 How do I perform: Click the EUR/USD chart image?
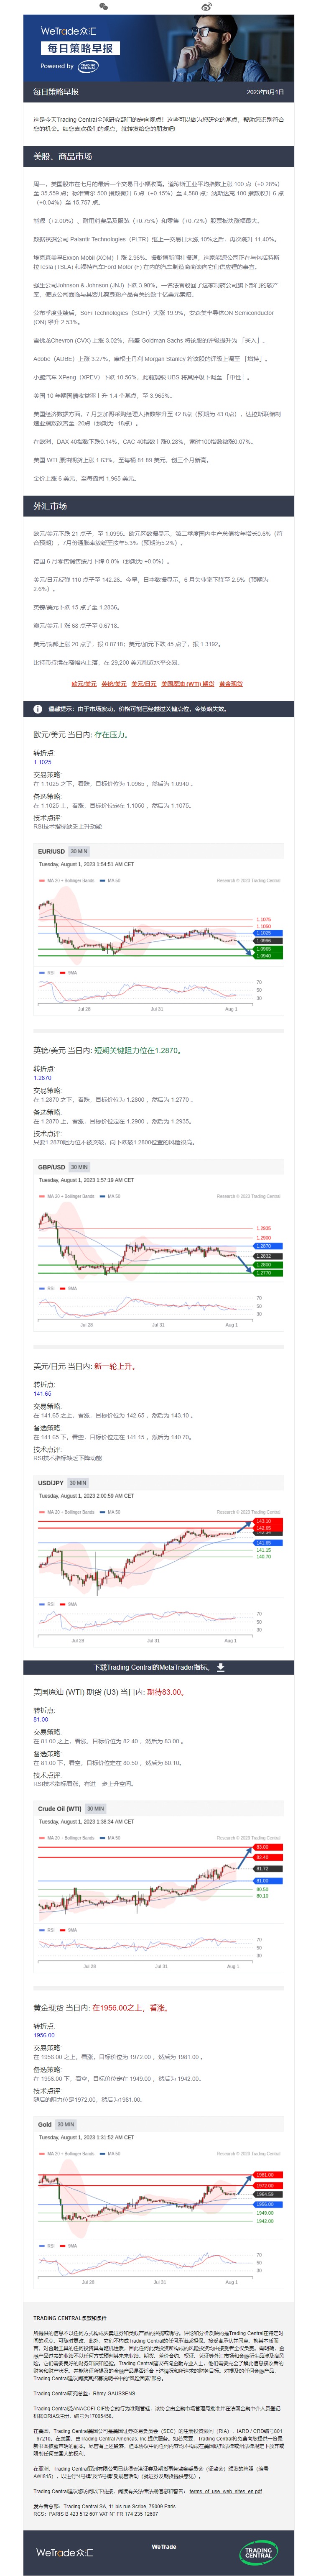coord(159,931)
